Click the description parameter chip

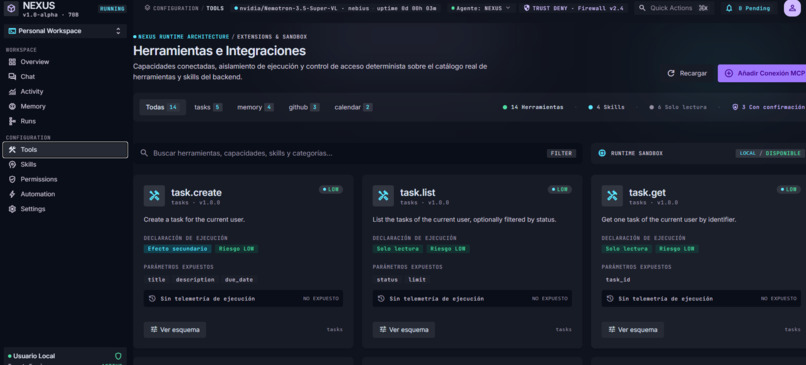click(x=195, y=280)
